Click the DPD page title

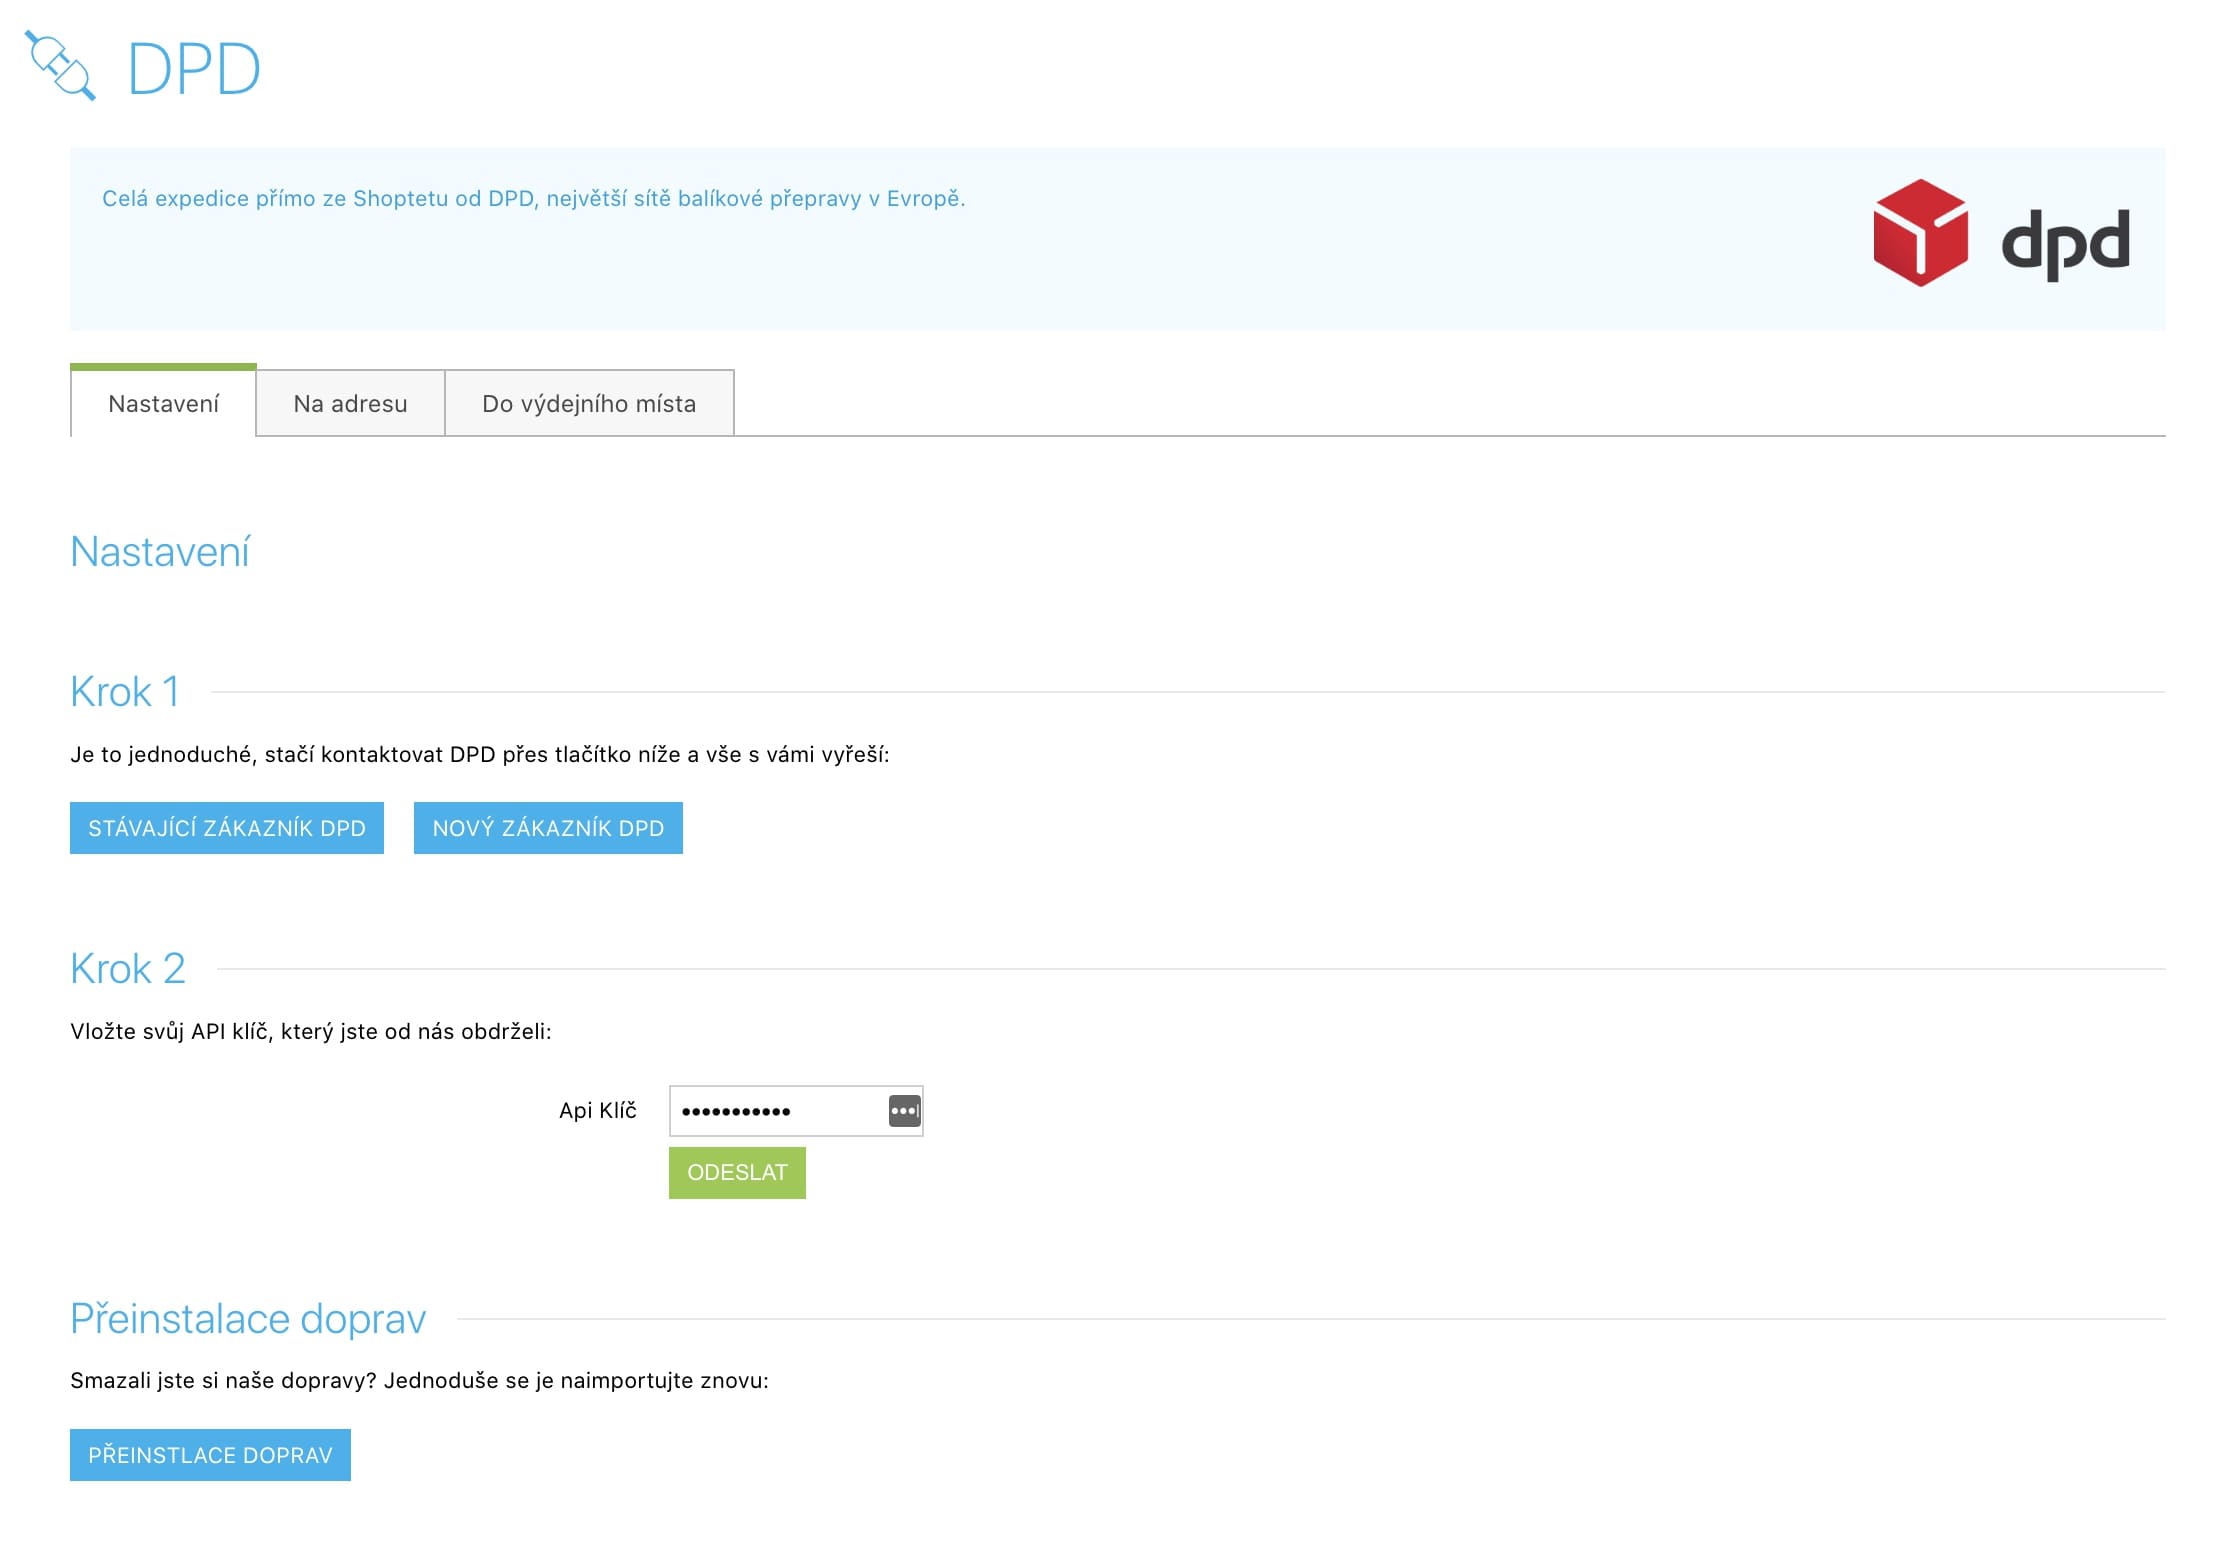pyautogui.click(x=194, y=69)
